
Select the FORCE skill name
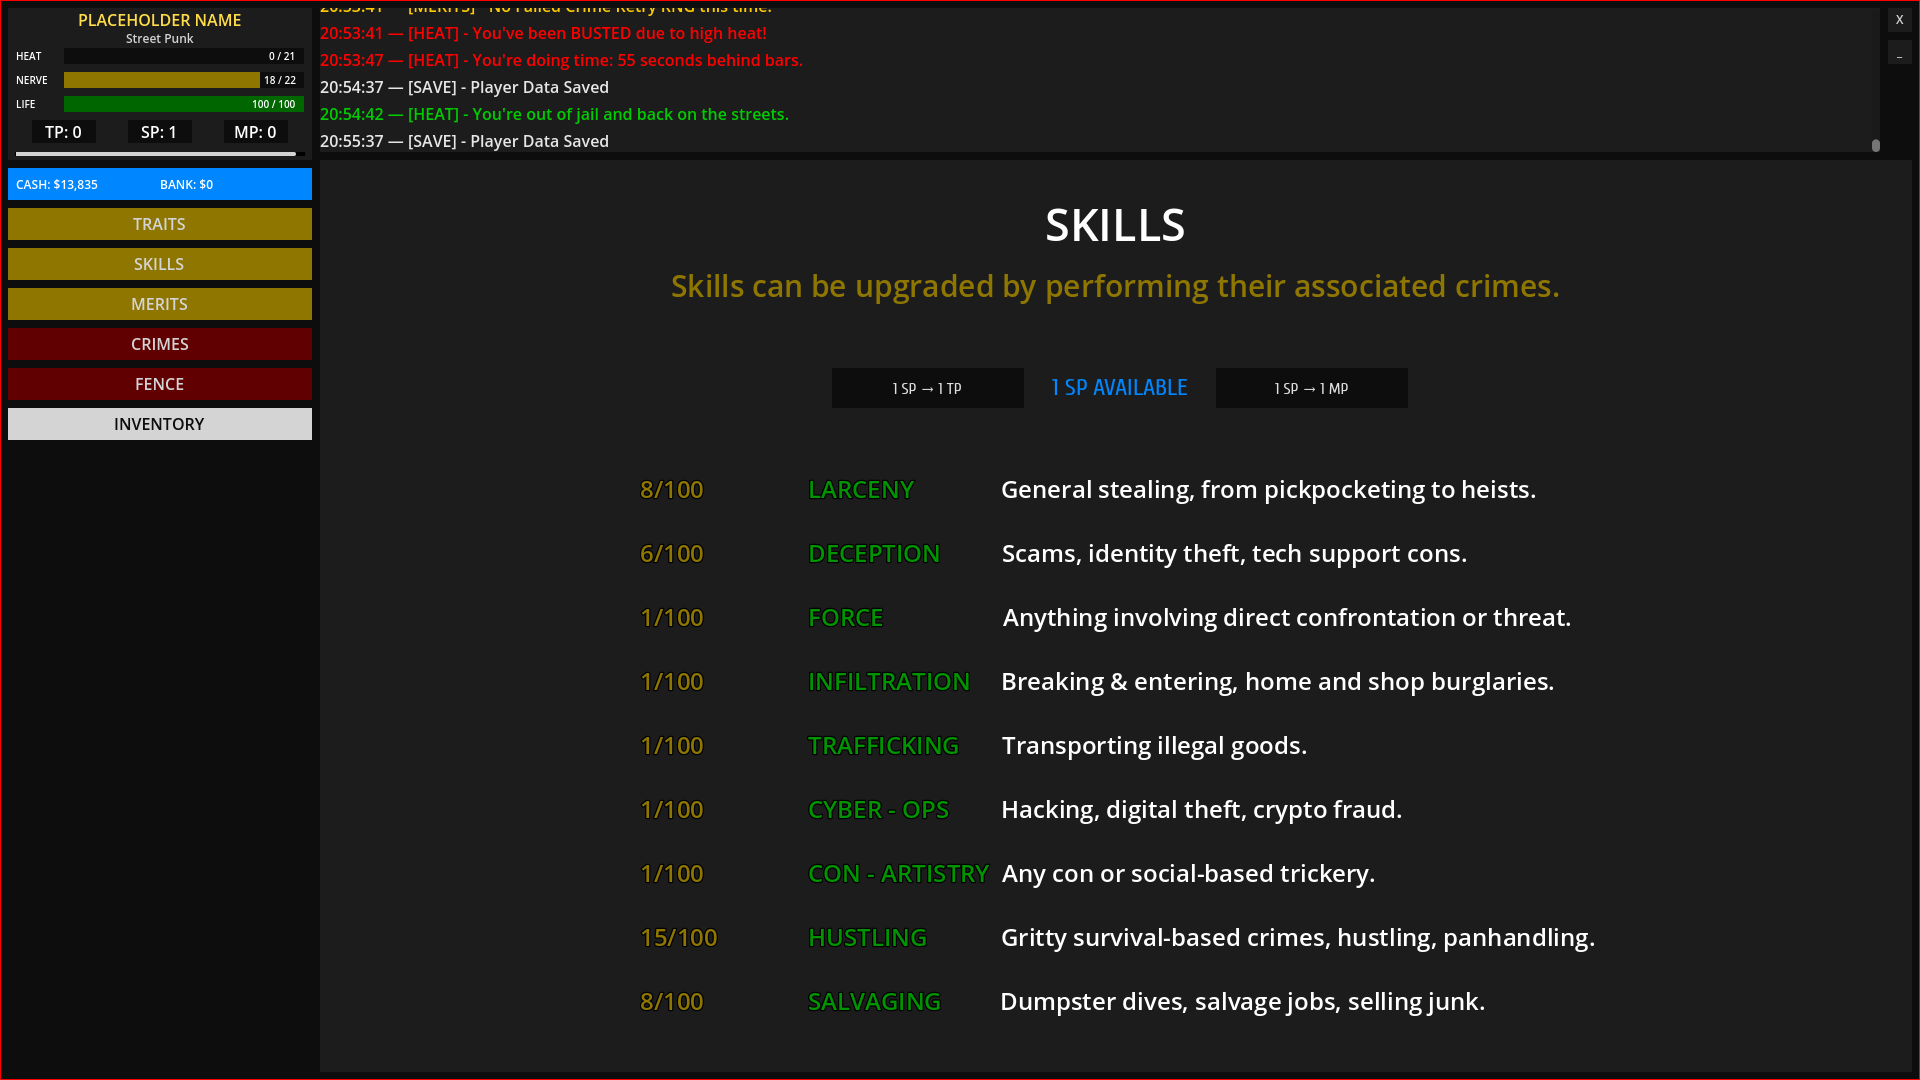click(846, 617)
